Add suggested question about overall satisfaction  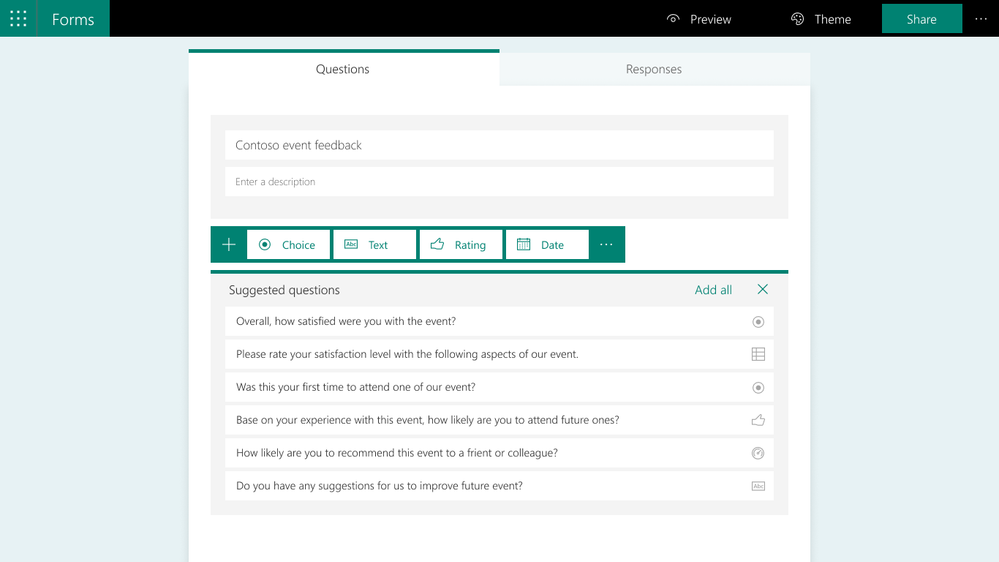tap(500, 321)
